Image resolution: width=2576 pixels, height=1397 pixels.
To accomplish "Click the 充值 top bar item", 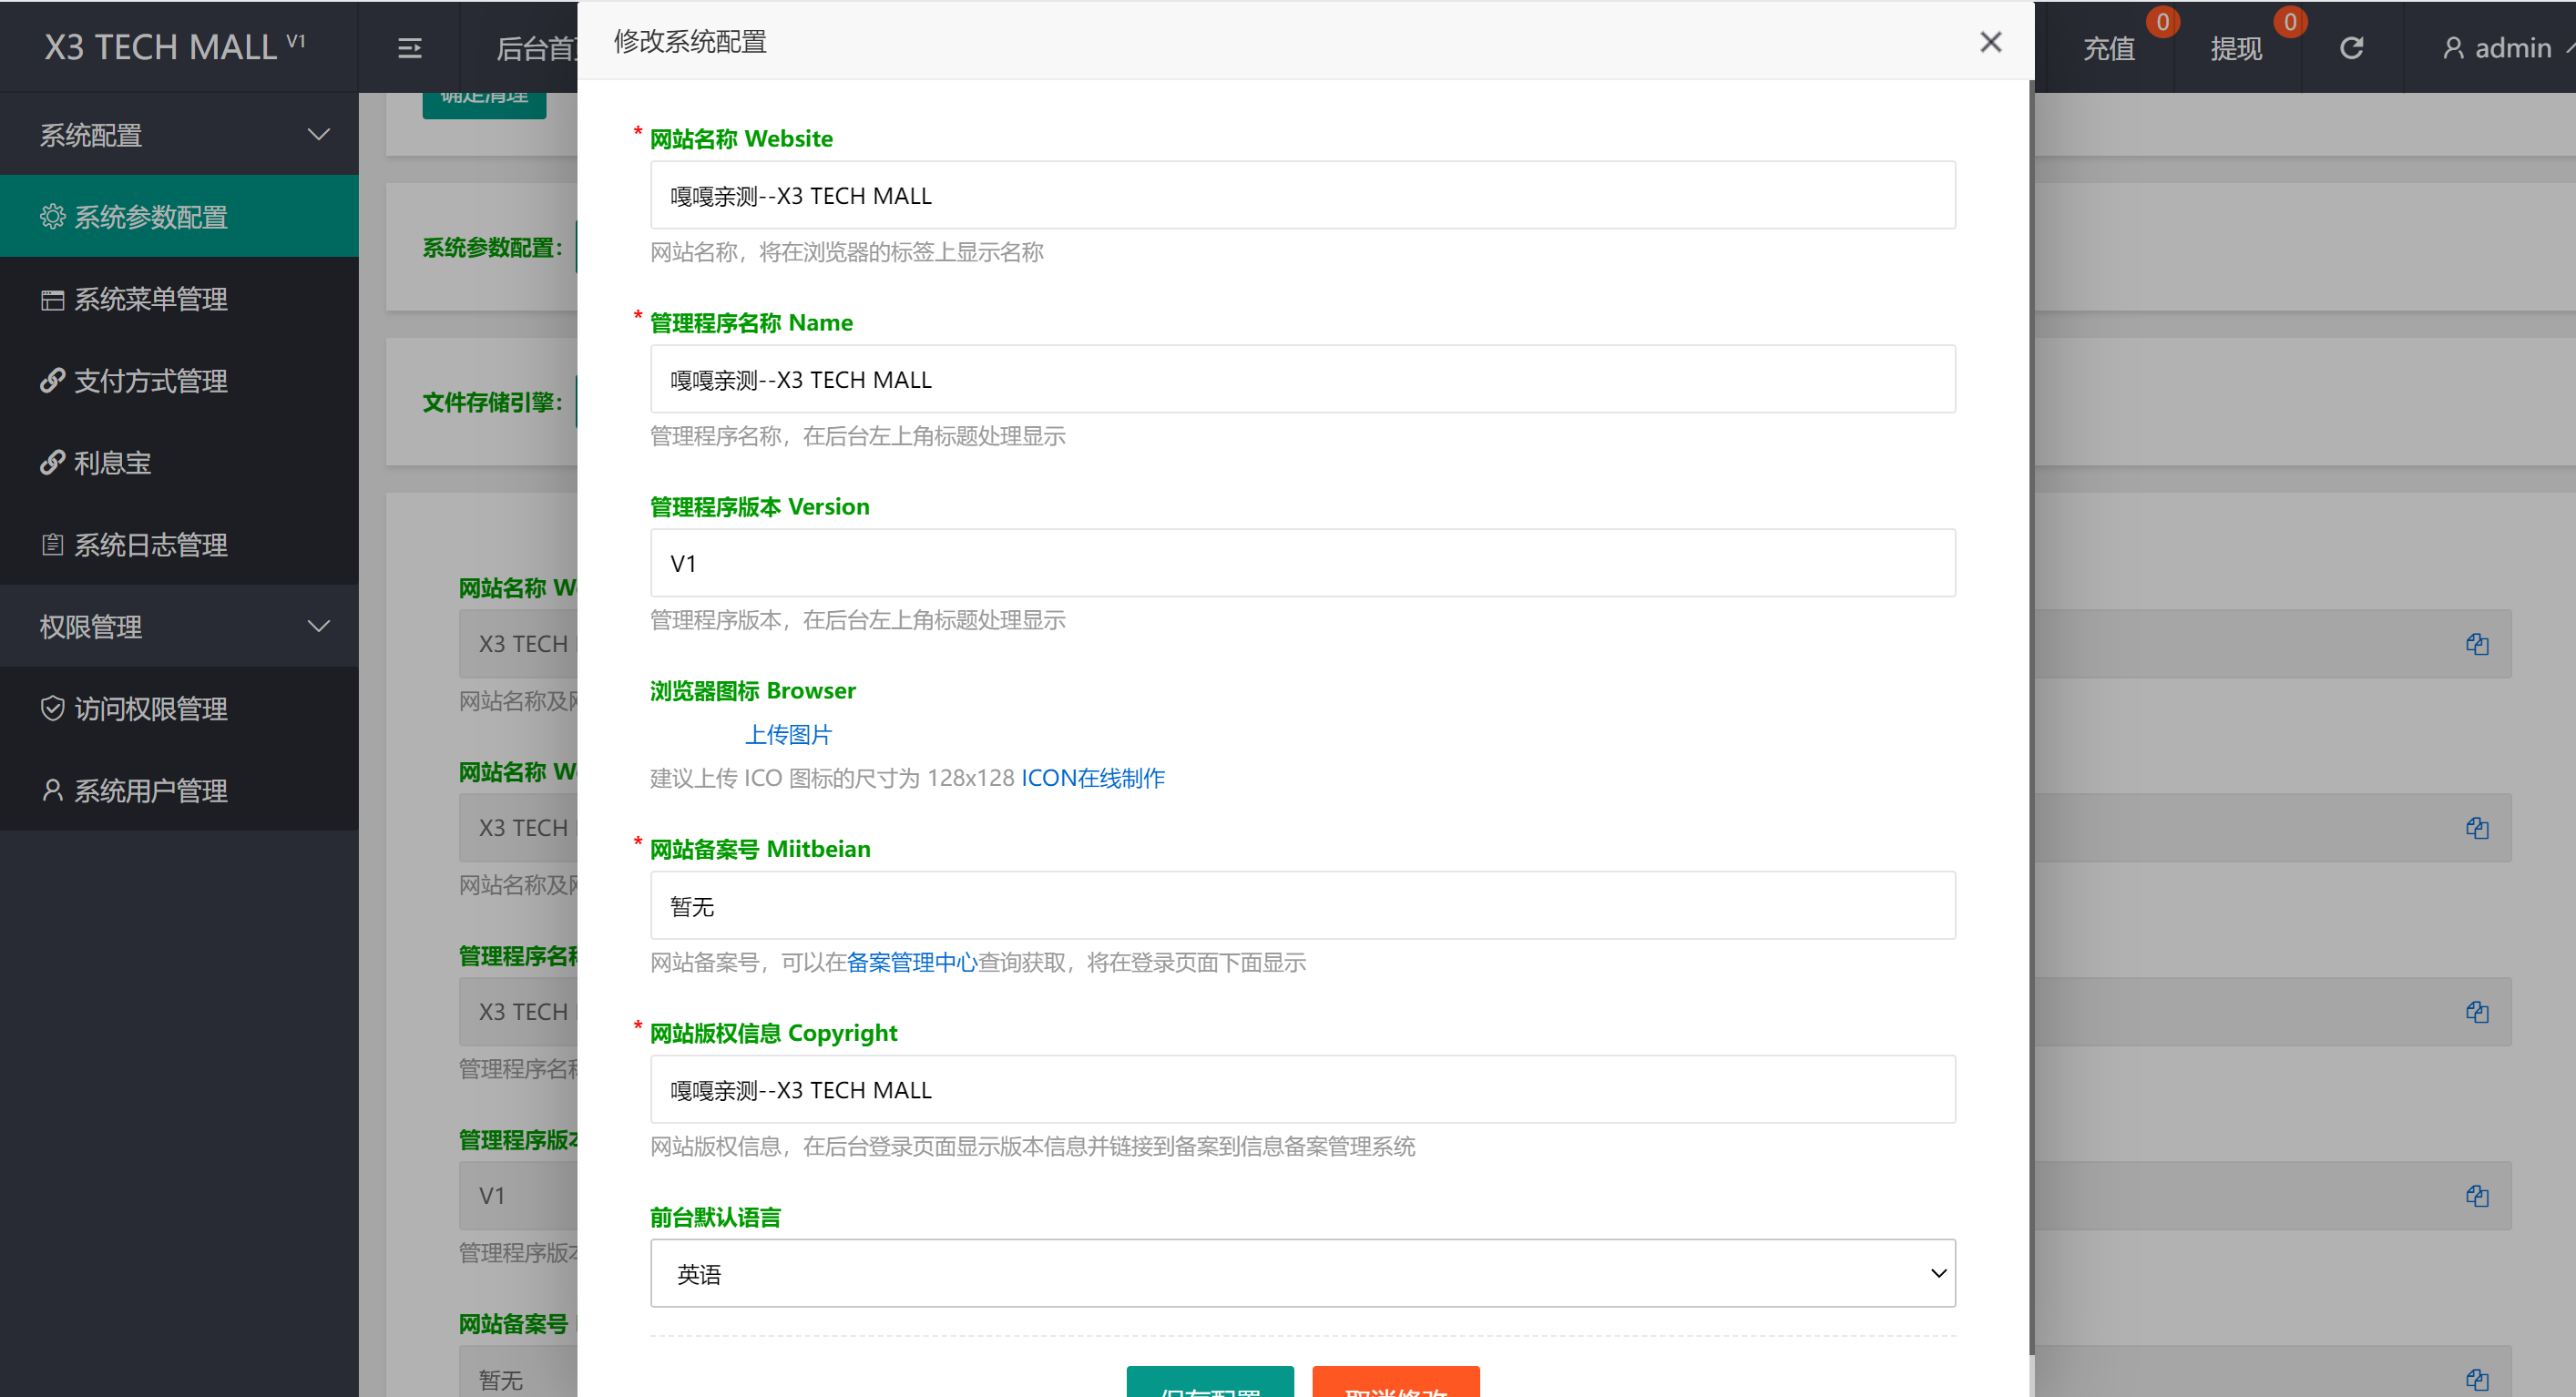I will (2108, 48).
